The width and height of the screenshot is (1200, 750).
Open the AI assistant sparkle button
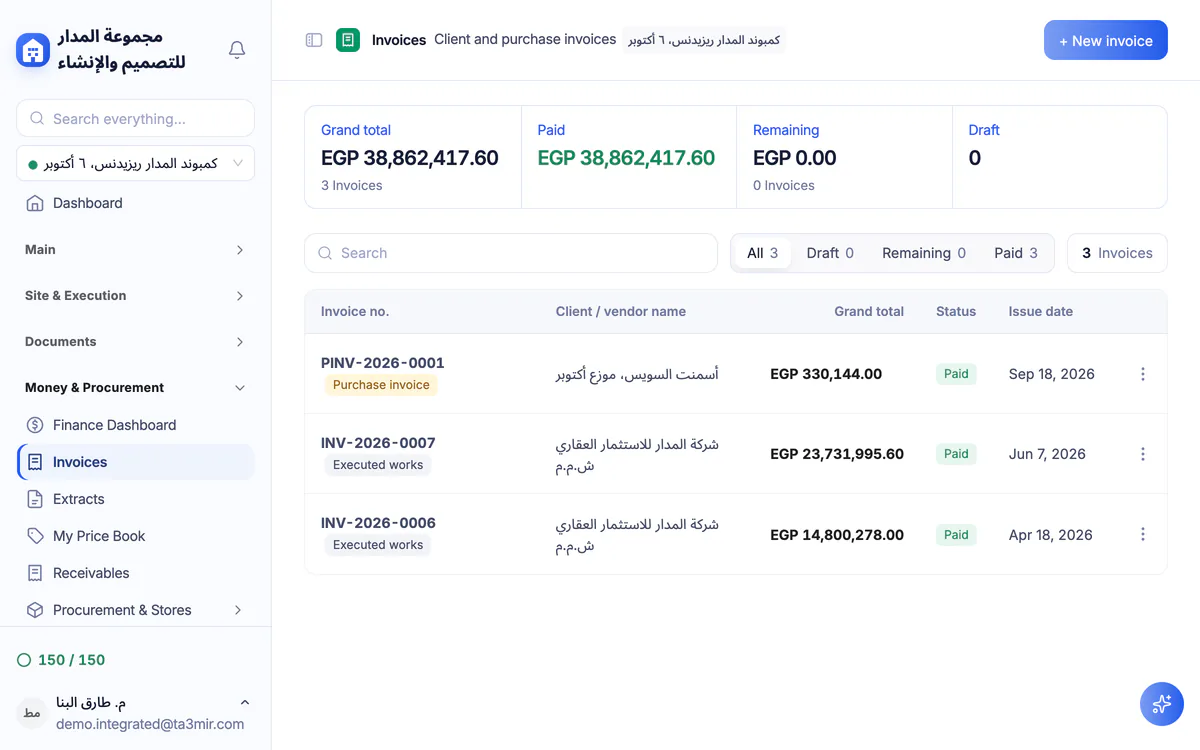(x=1162, y=704)
